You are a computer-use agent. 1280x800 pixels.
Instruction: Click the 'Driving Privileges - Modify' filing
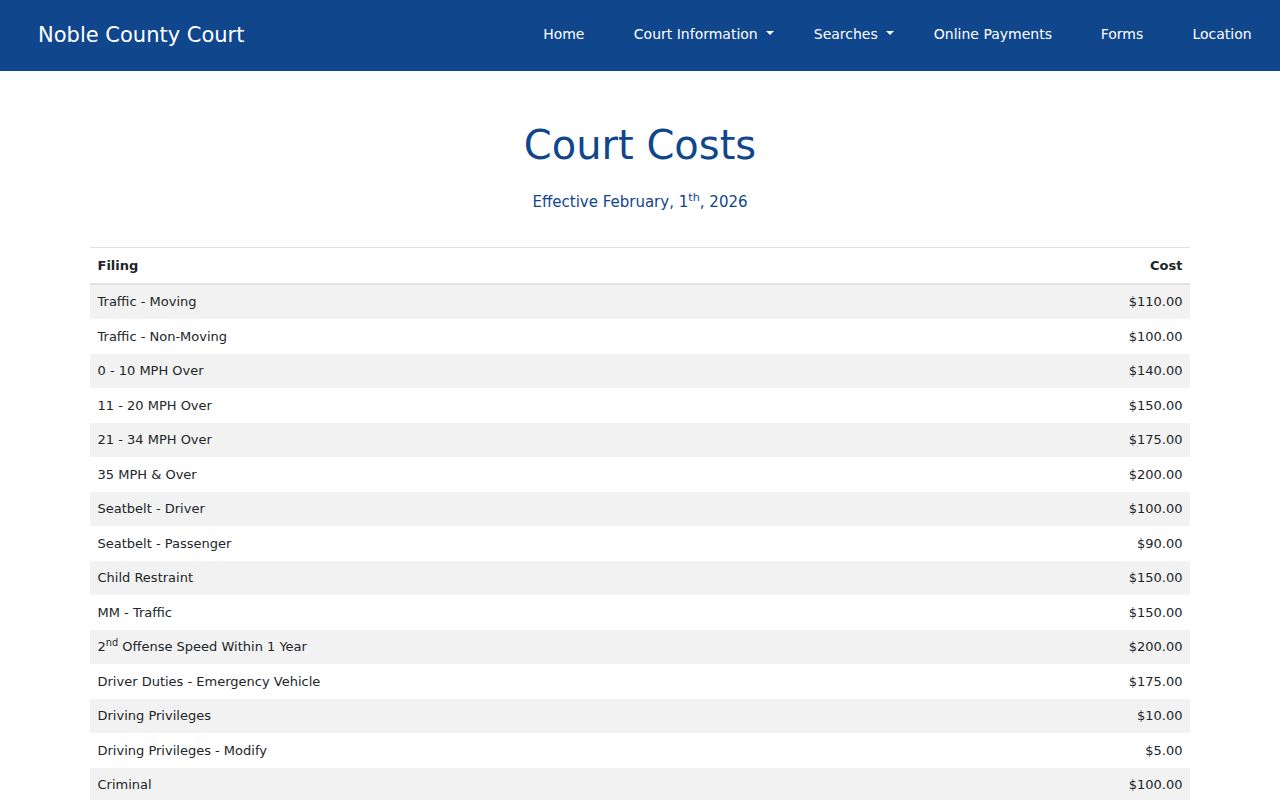coord(182,751)
